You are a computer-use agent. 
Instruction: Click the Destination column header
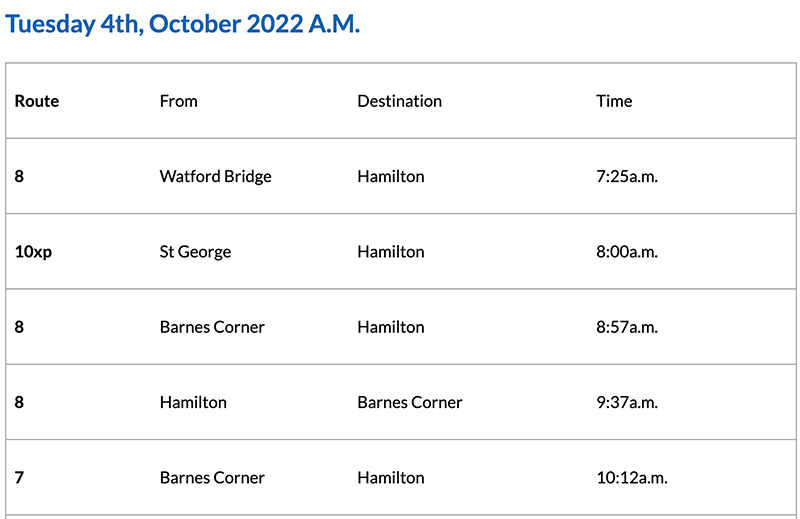click(399, 101)
